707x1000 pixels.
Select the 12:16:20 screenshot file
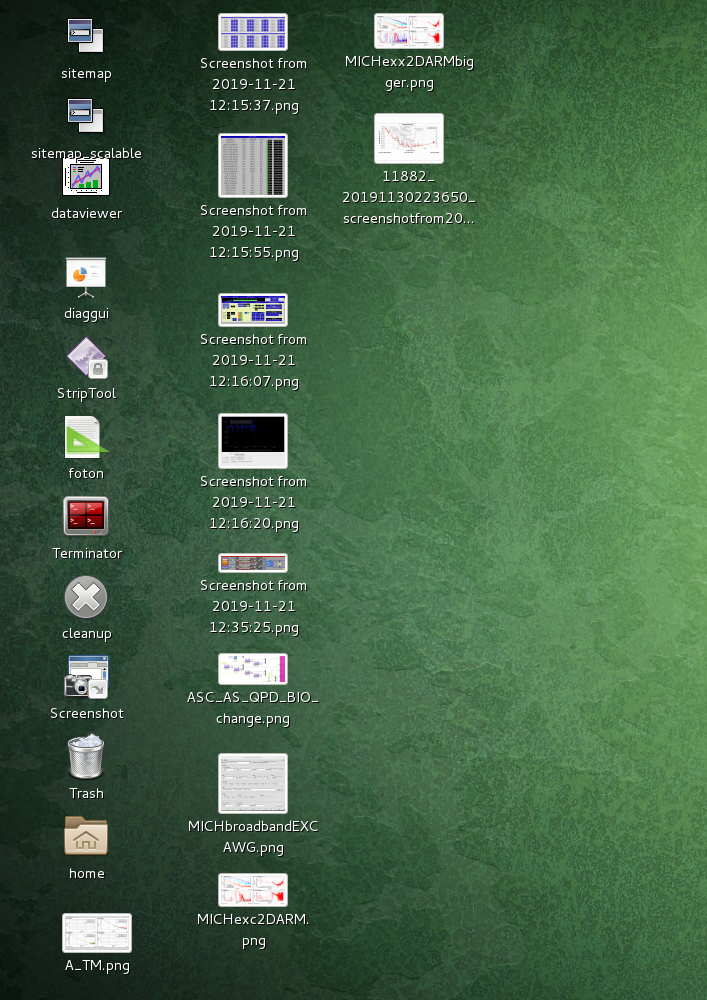(x=253, y=441)
